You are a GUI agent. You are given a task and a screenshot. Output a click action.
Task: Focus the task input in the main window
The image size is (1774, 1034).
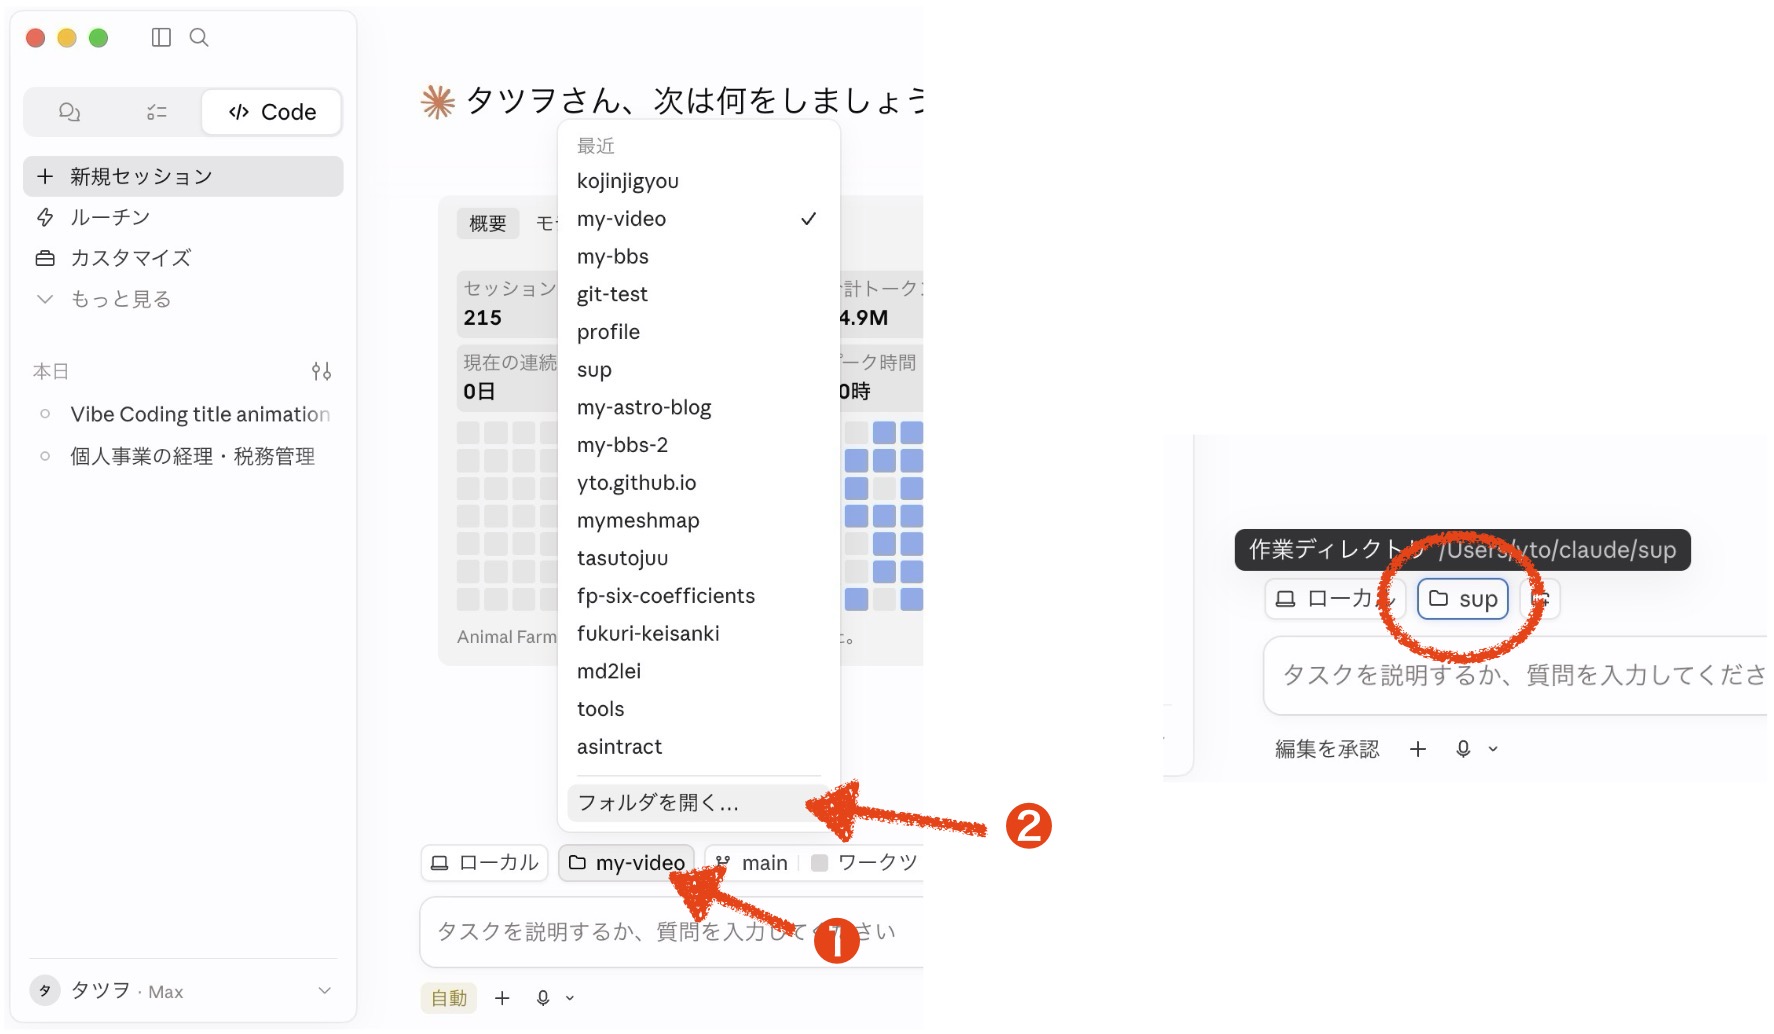[x=671, y=932]
